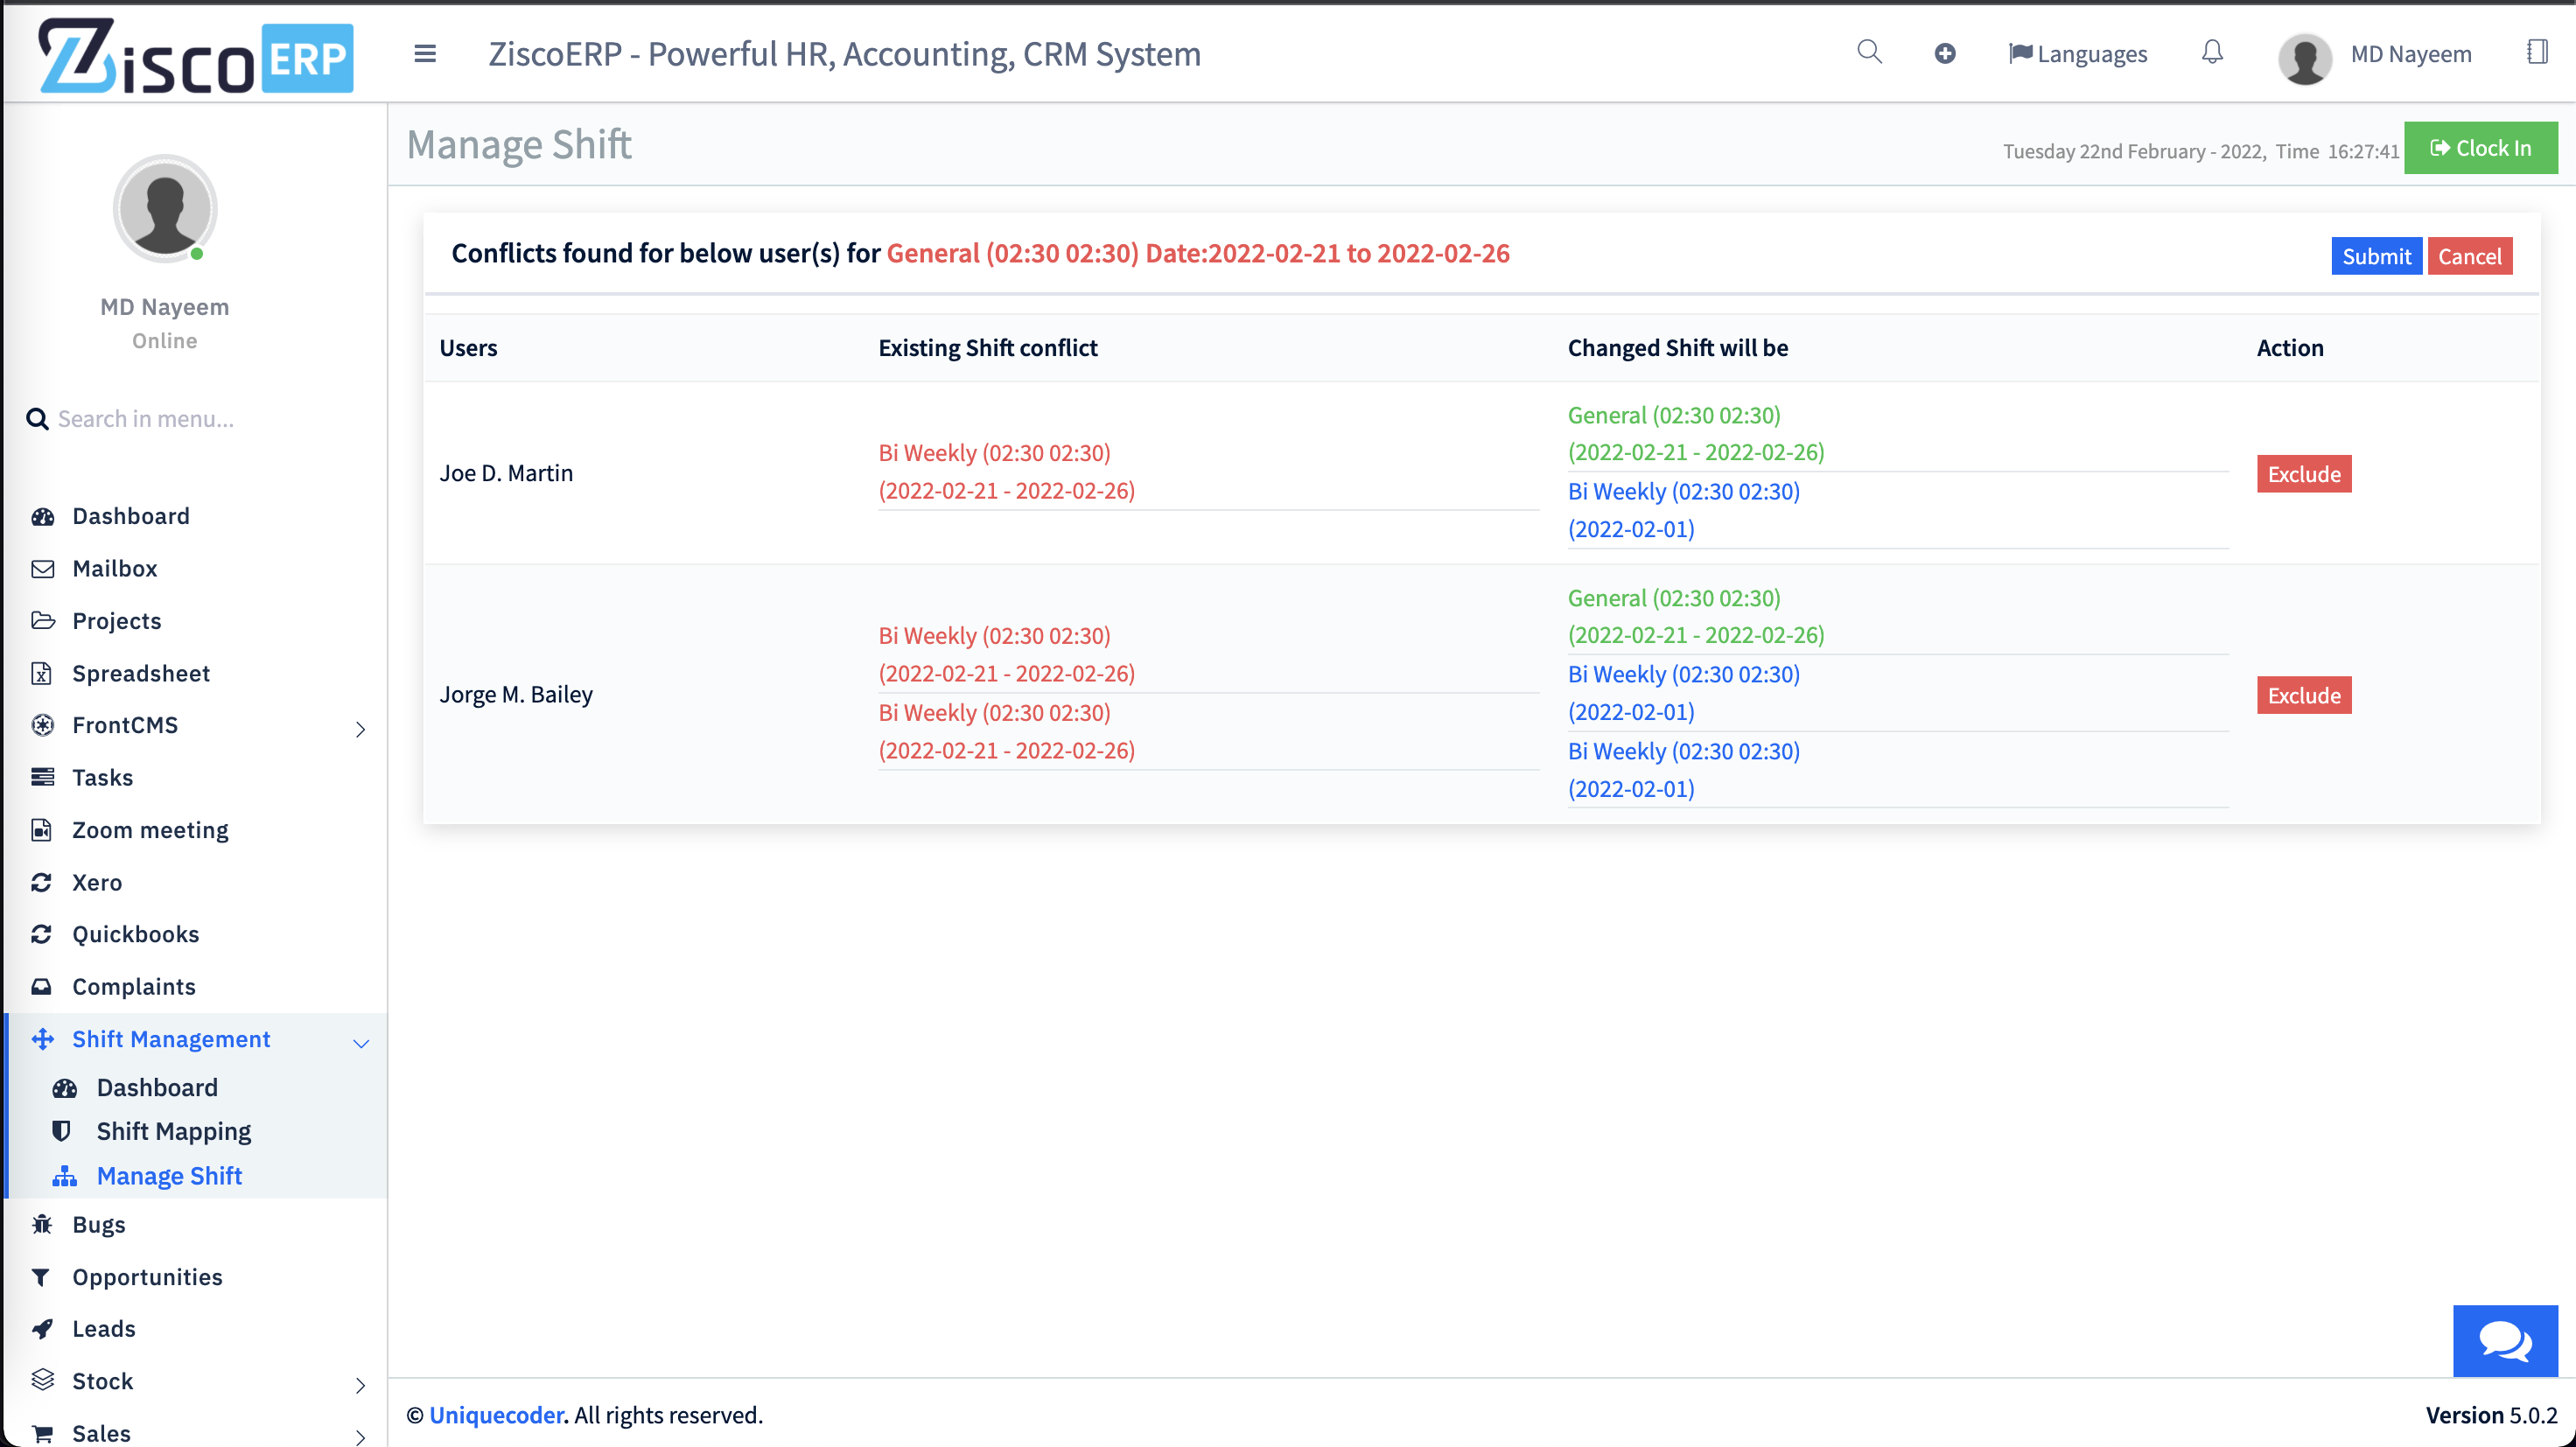This screenshot has width=2576, height=1447.
Task: Open the blue live chat bubble
Action: [x=2504, y=1340]
